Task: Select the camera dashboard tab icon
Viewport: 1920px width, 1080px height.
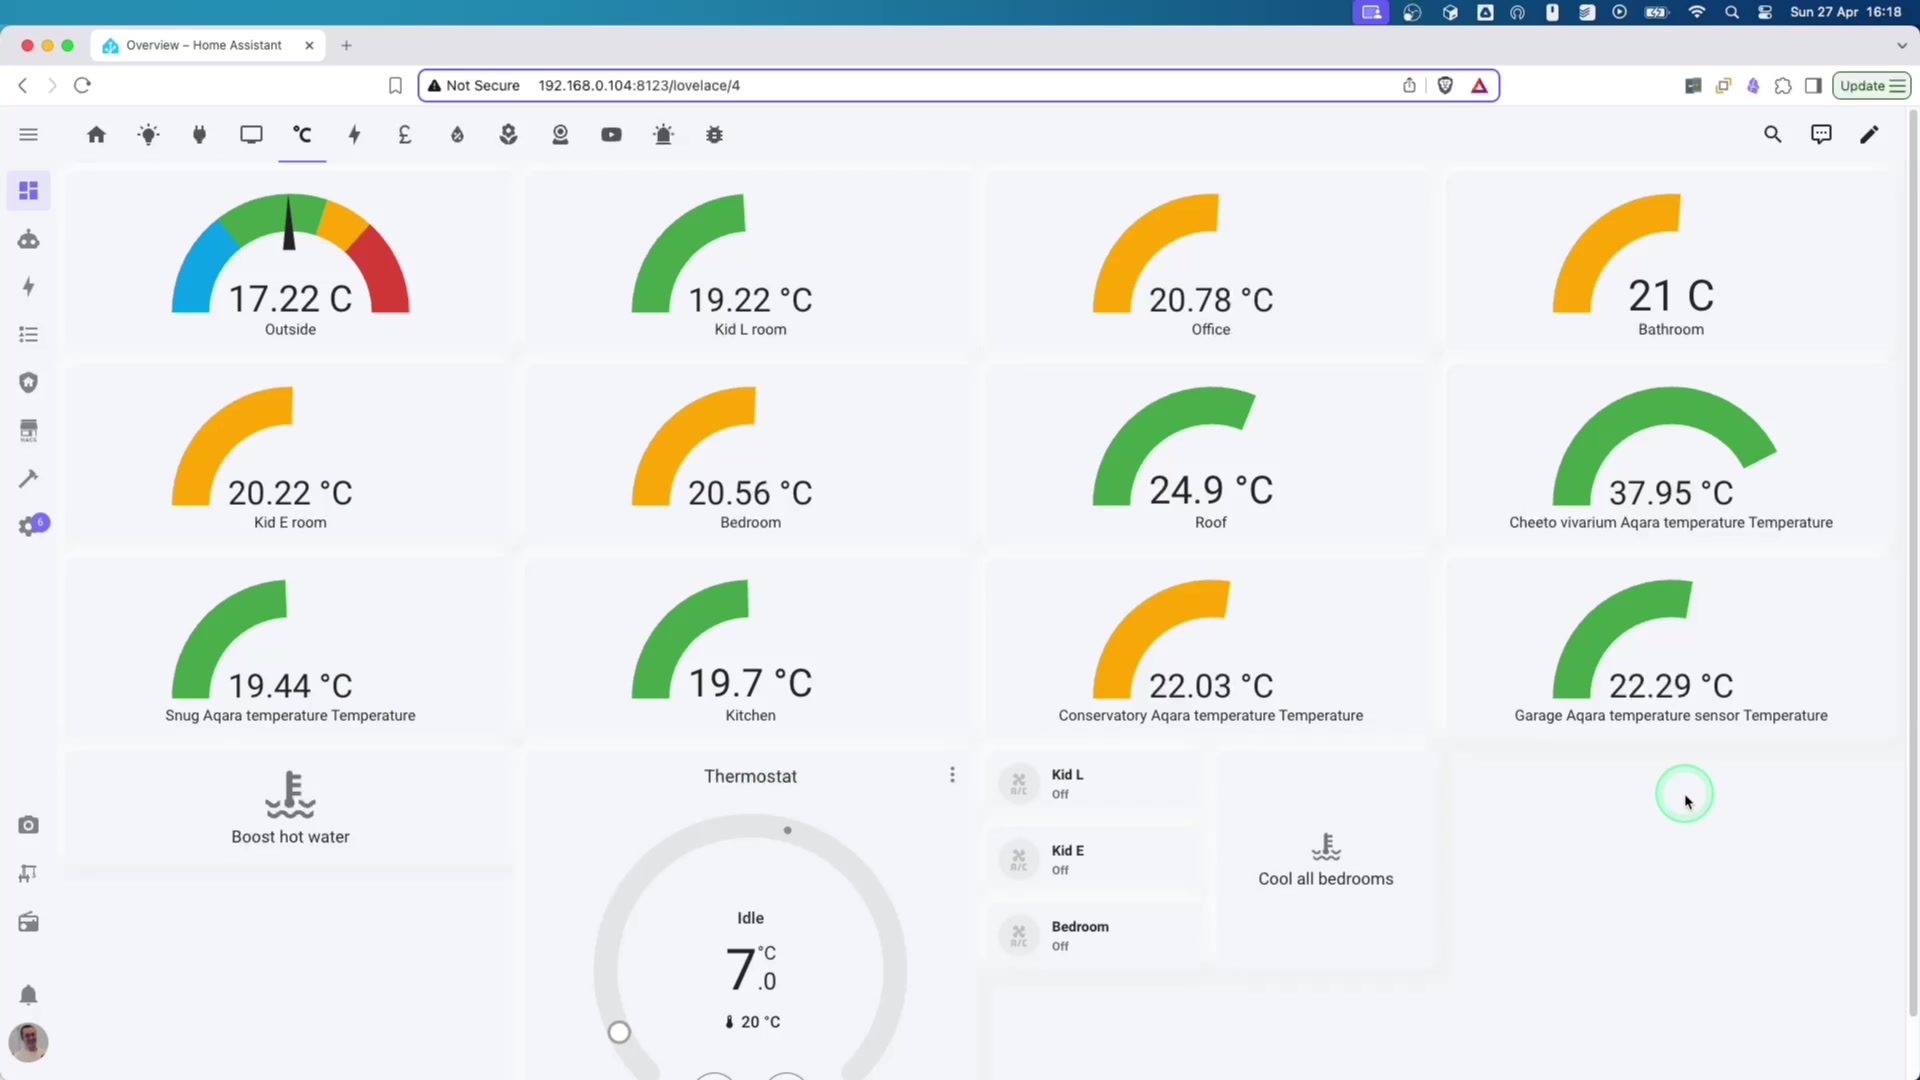Action: [560, 134]
